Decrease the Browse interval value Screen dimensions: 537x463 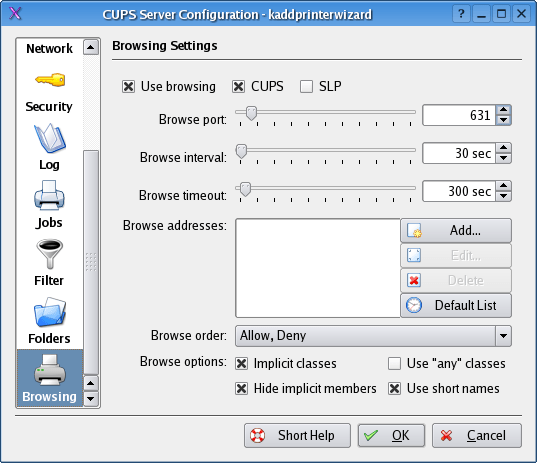tap(503, 158)
